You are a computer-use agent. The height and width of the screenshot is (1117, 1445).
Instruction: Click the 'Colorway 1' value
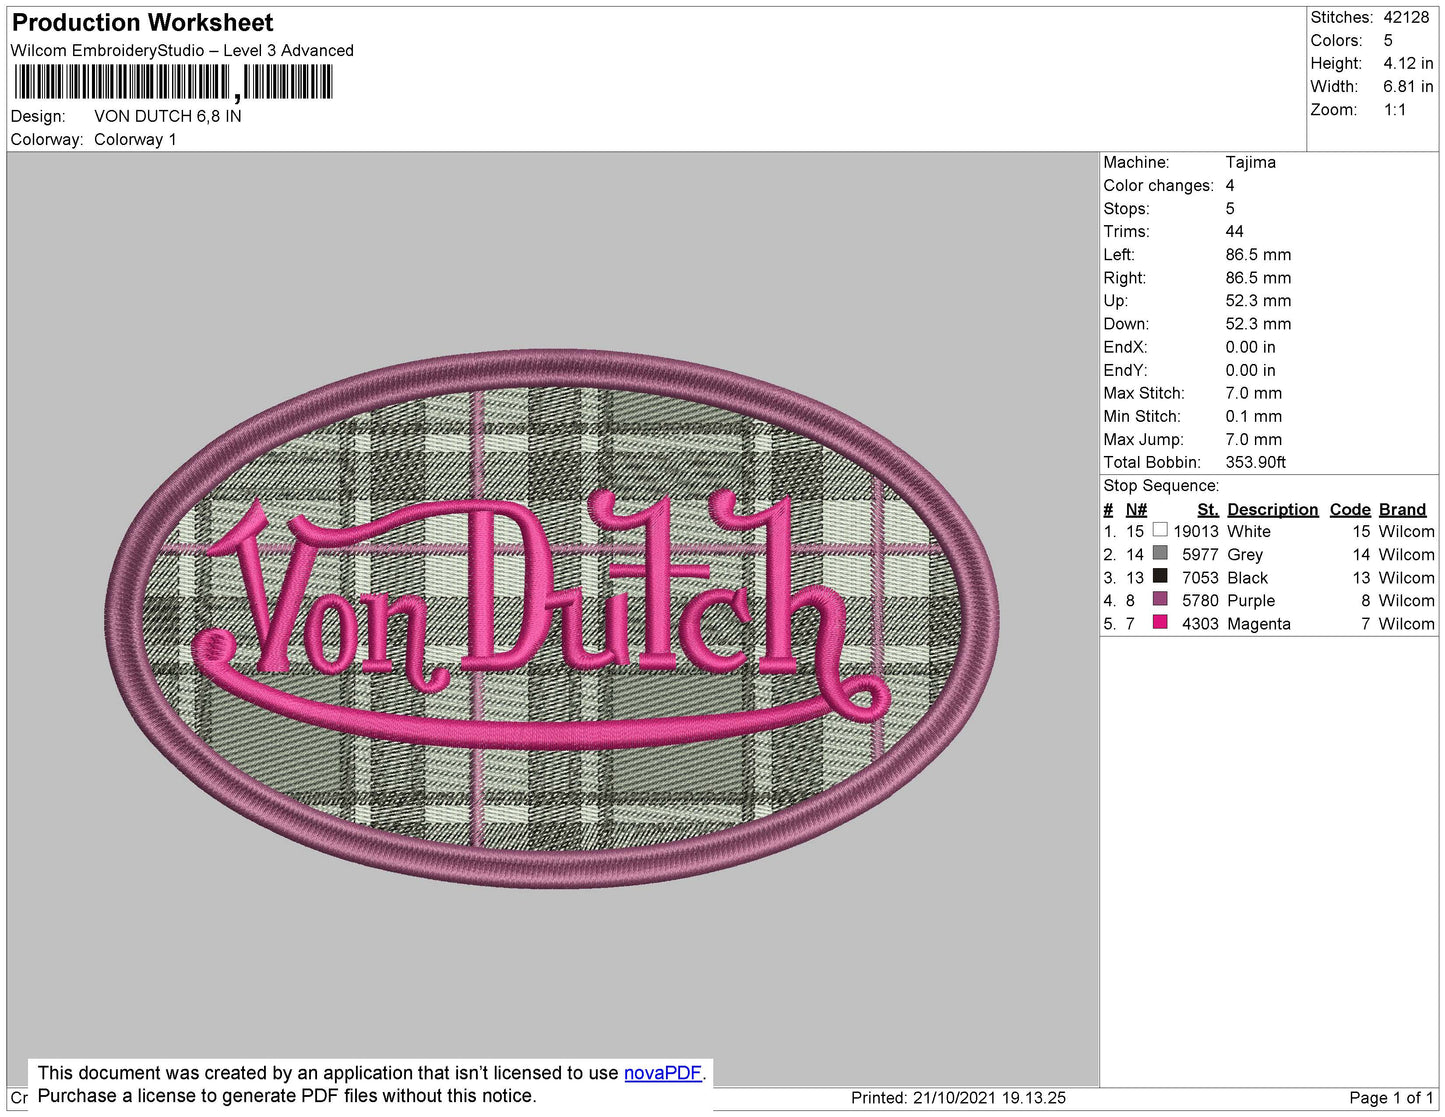point(135,140)
